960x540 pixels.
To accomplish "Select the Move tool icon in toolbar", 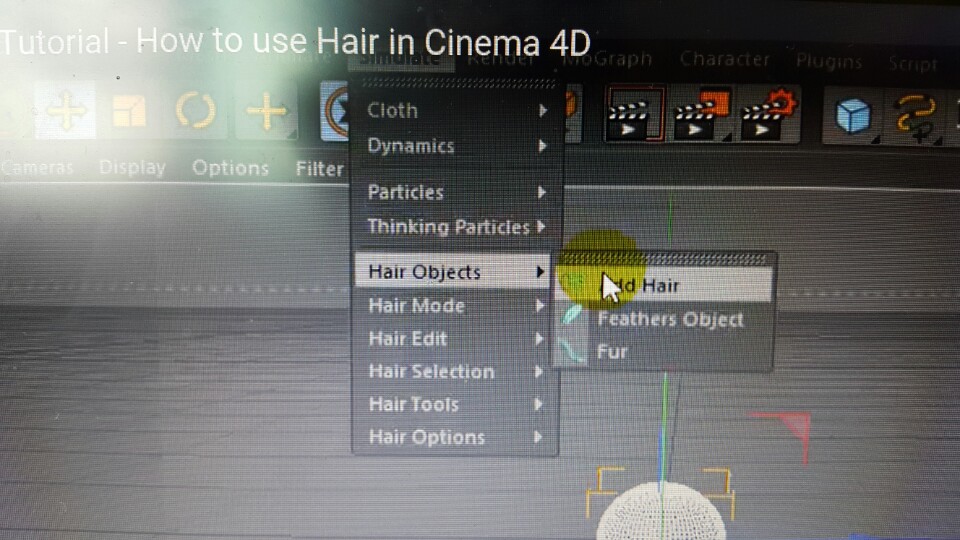I will (65, 111).
